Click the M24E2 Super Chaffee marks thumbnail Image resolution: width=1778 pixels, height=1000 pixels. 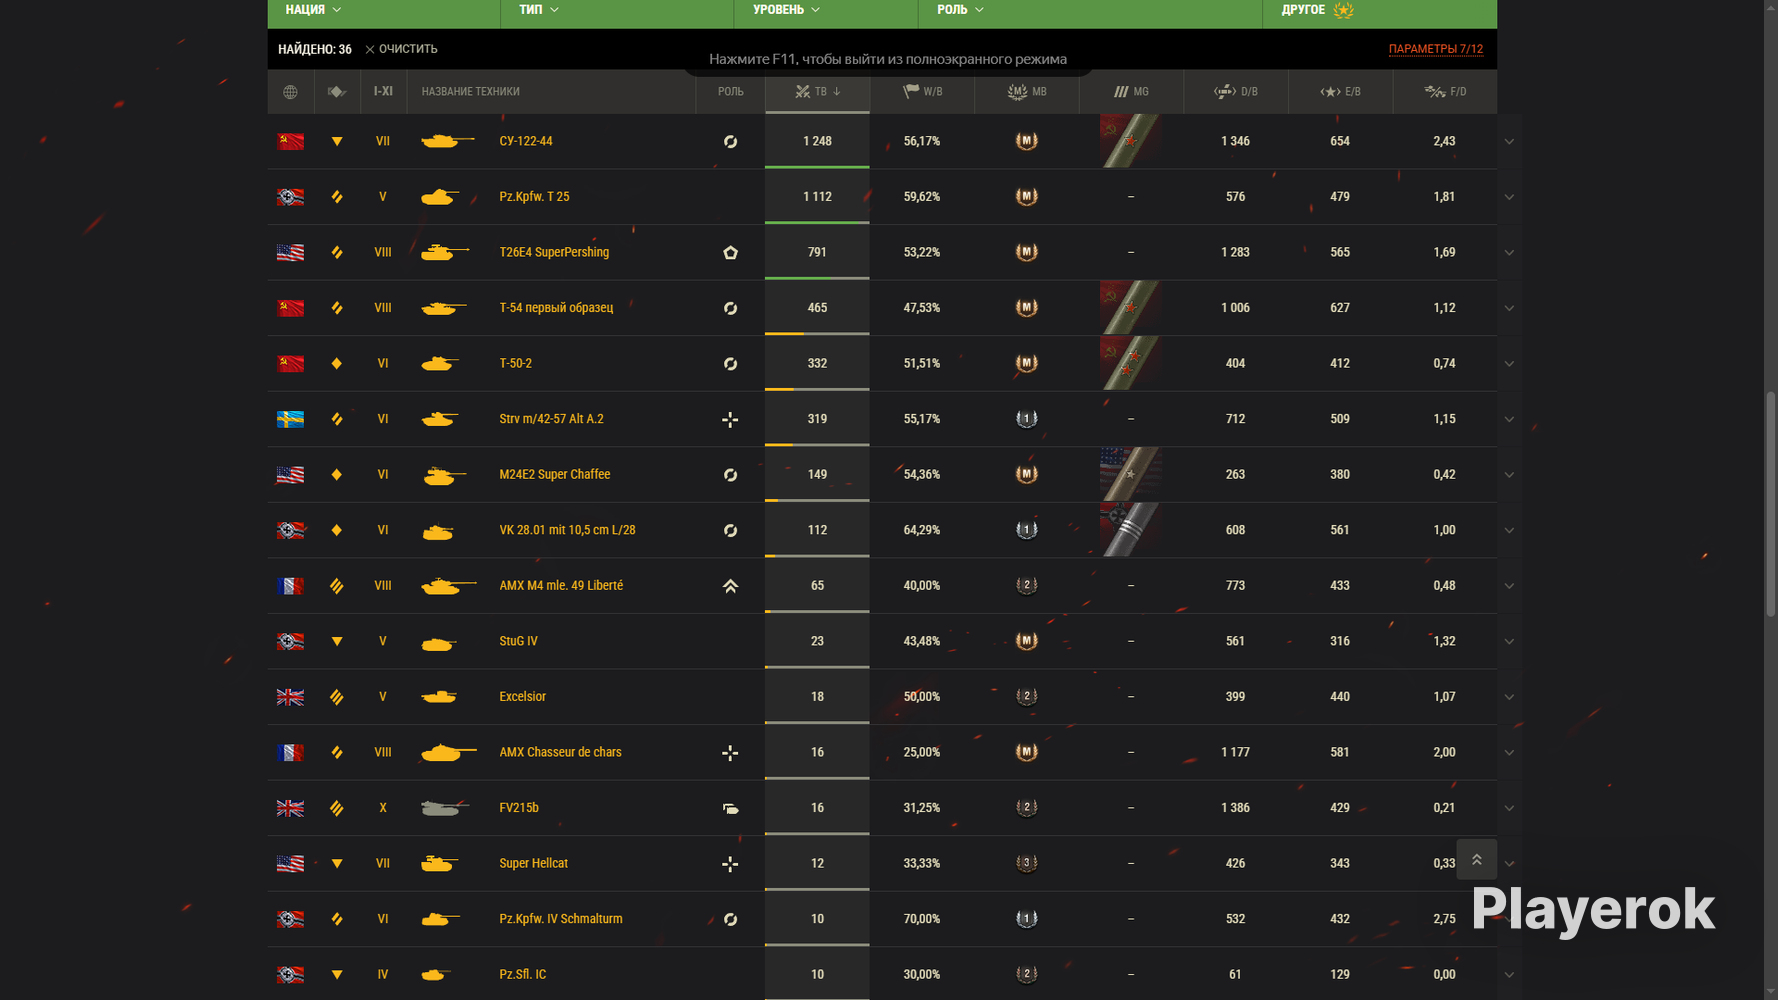tap(1130, 474)
